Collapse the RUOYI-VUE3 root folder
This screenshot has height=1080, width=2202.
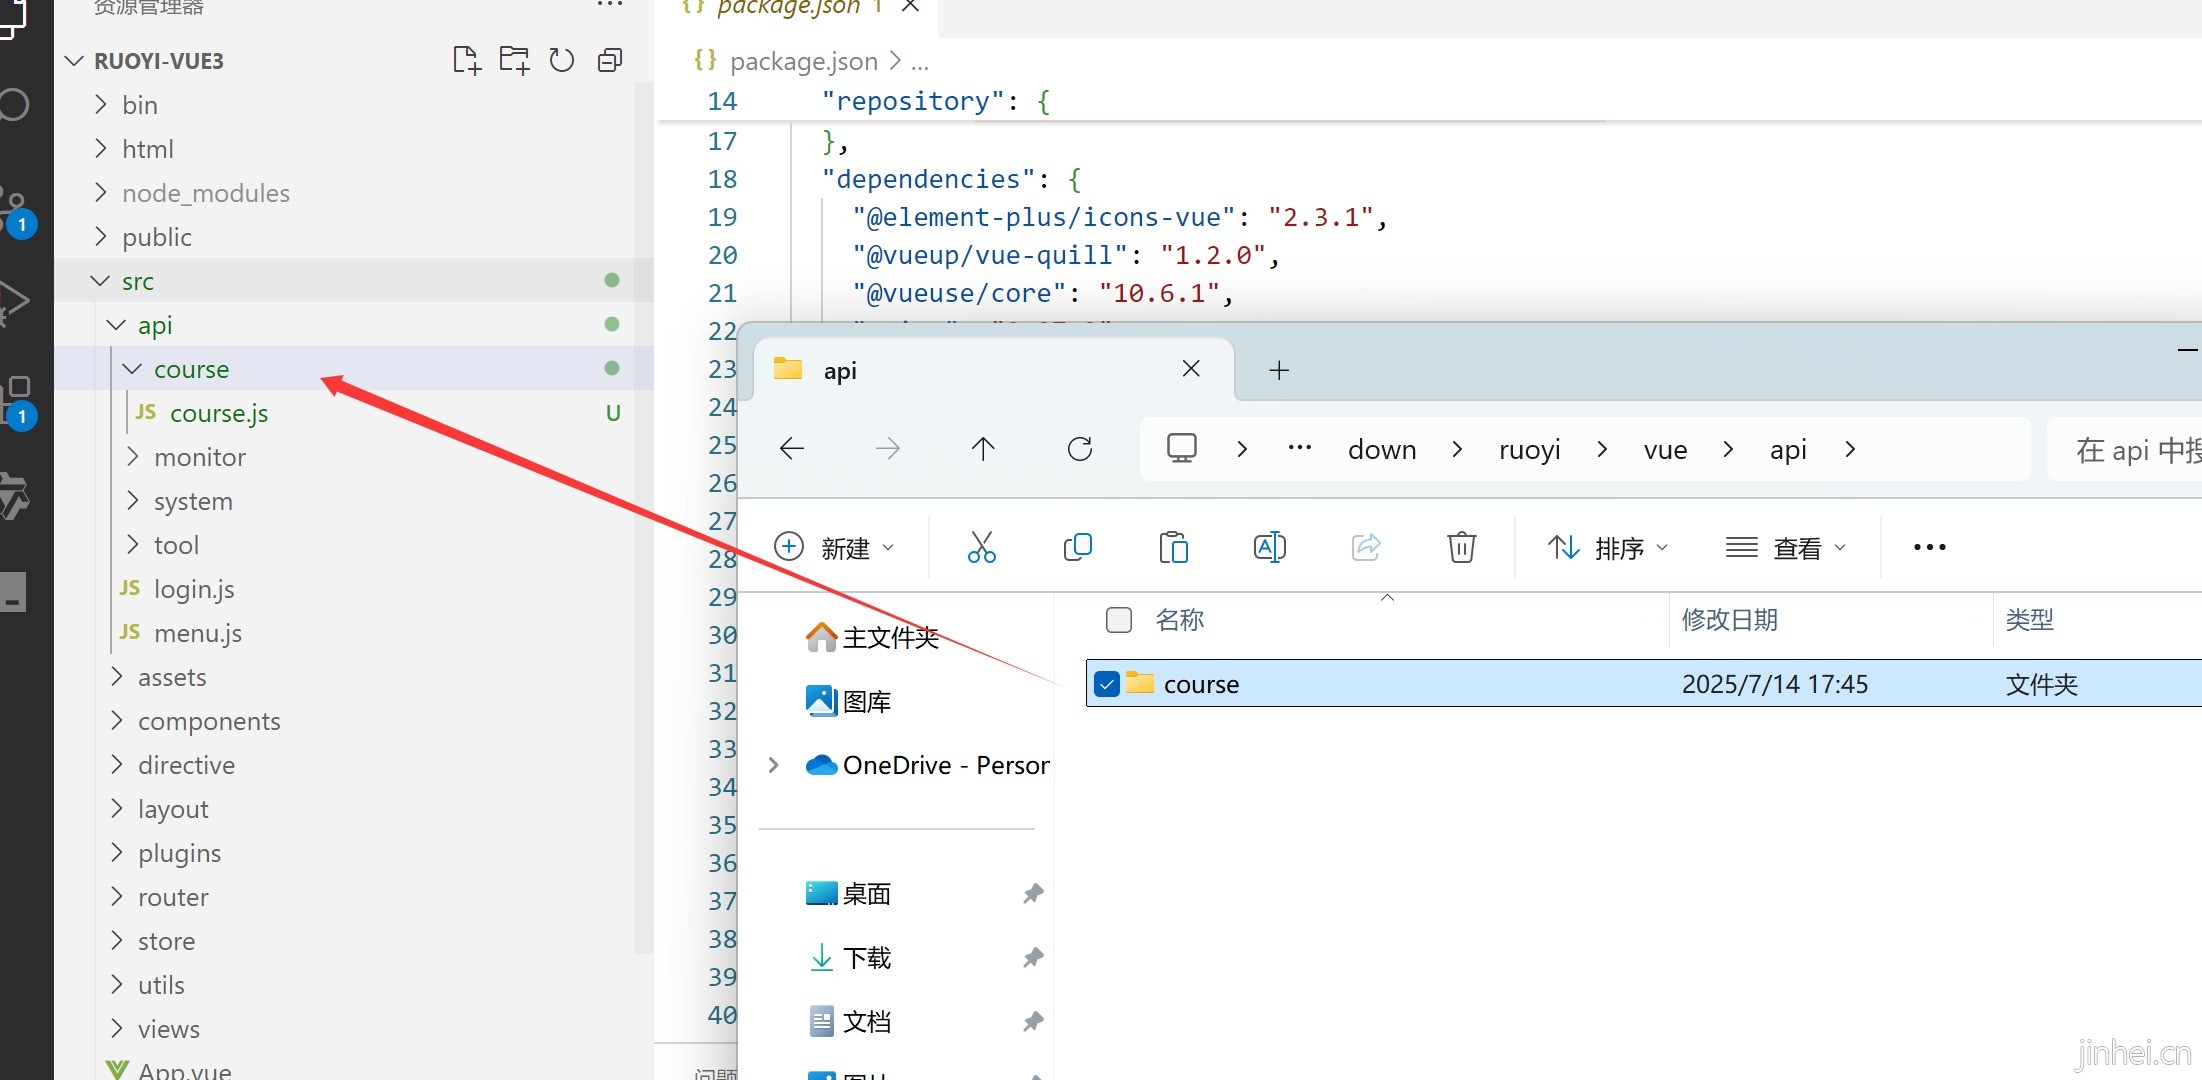click(74, 61)
